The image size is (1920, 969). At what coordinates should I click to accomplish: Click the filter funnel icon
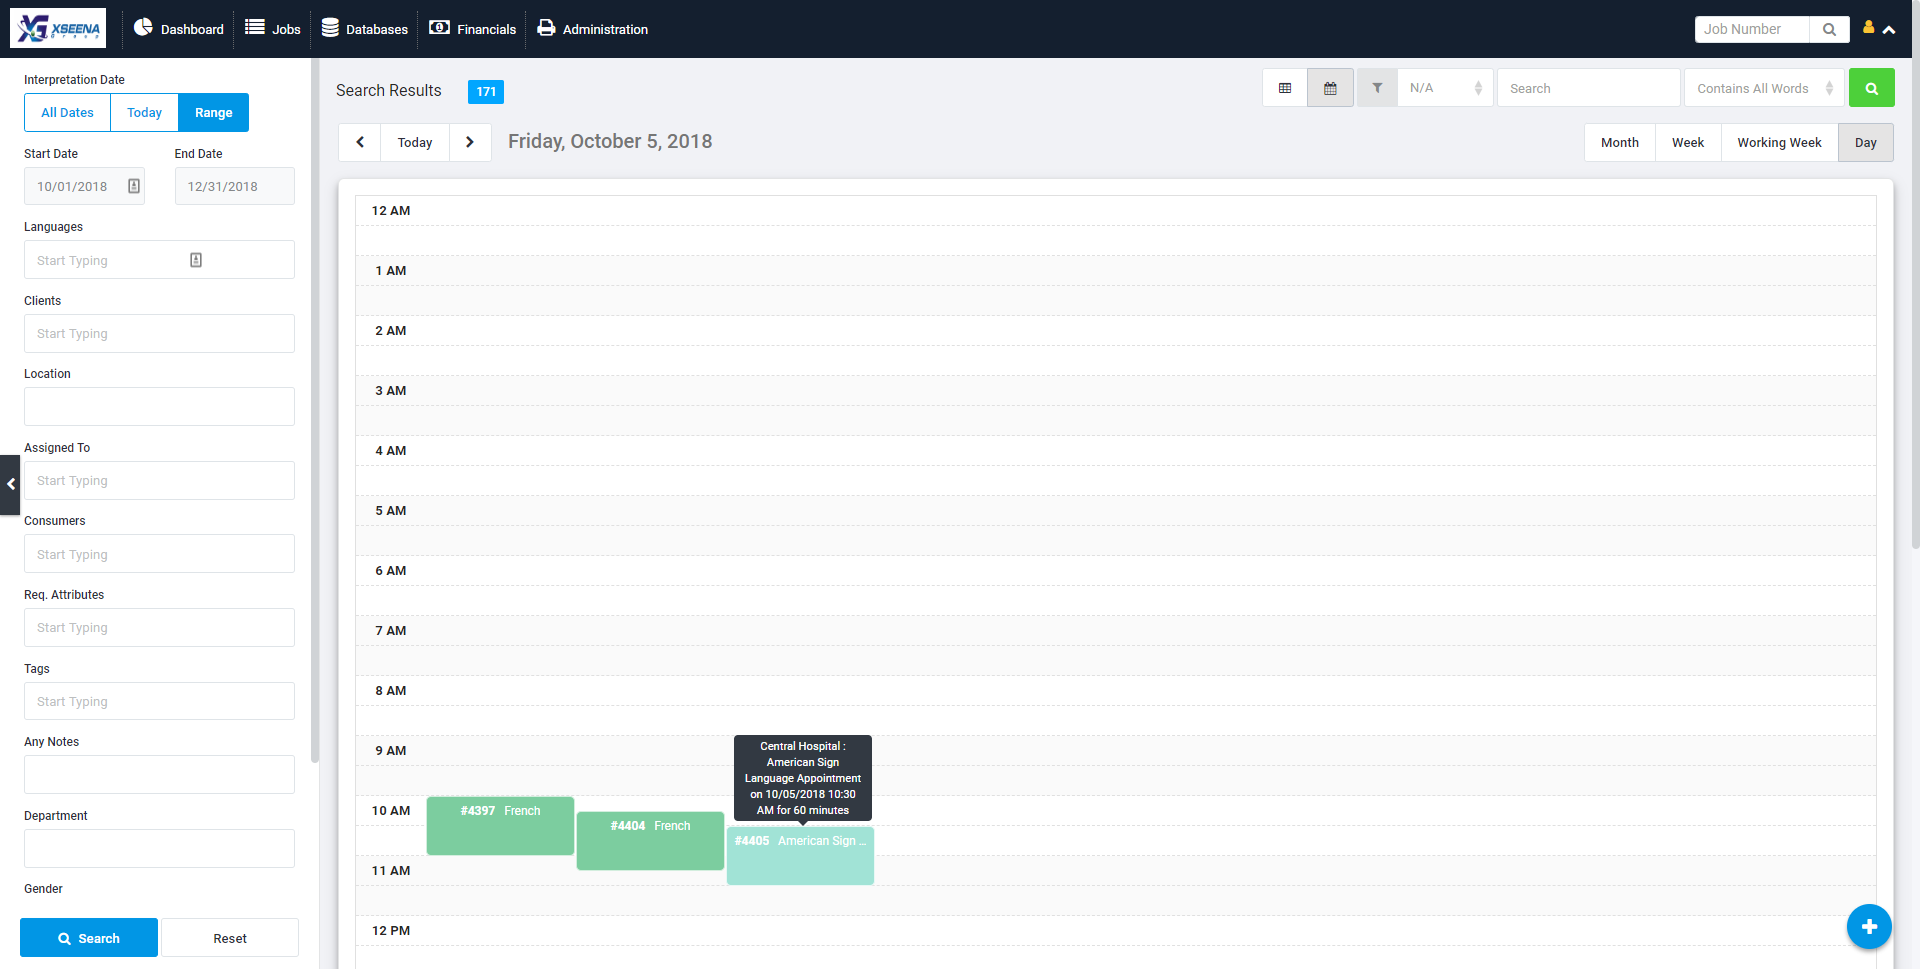[1377, 88]
